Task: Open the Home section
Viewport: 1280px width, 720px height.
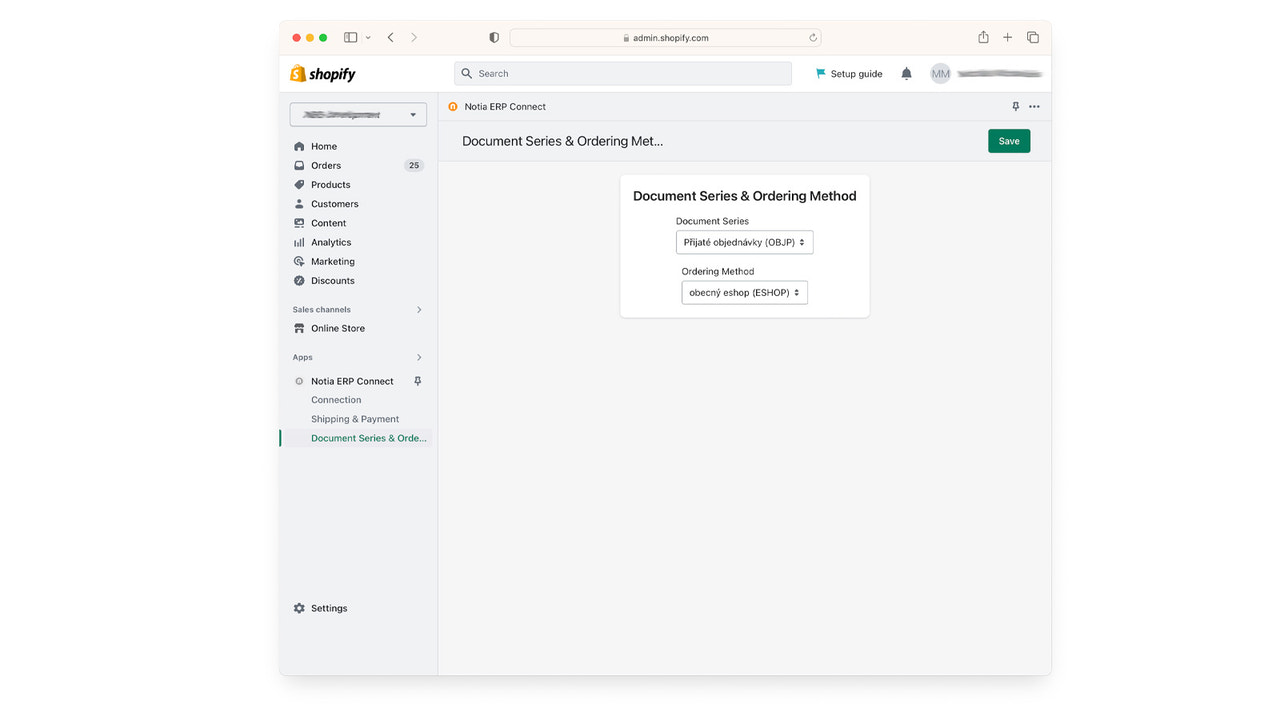Action: point(323,146)
